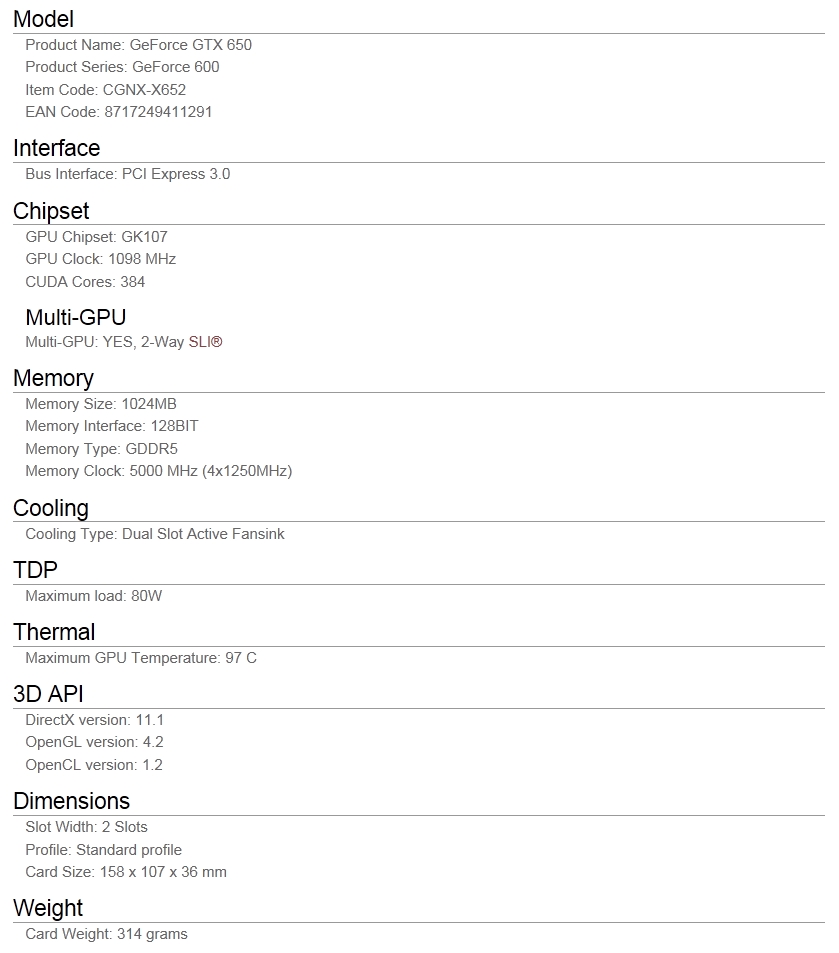This screenshot has width=839, height=953.
Task: Click the GPU Clock 1098 MHz line
Action: point(101,259)
